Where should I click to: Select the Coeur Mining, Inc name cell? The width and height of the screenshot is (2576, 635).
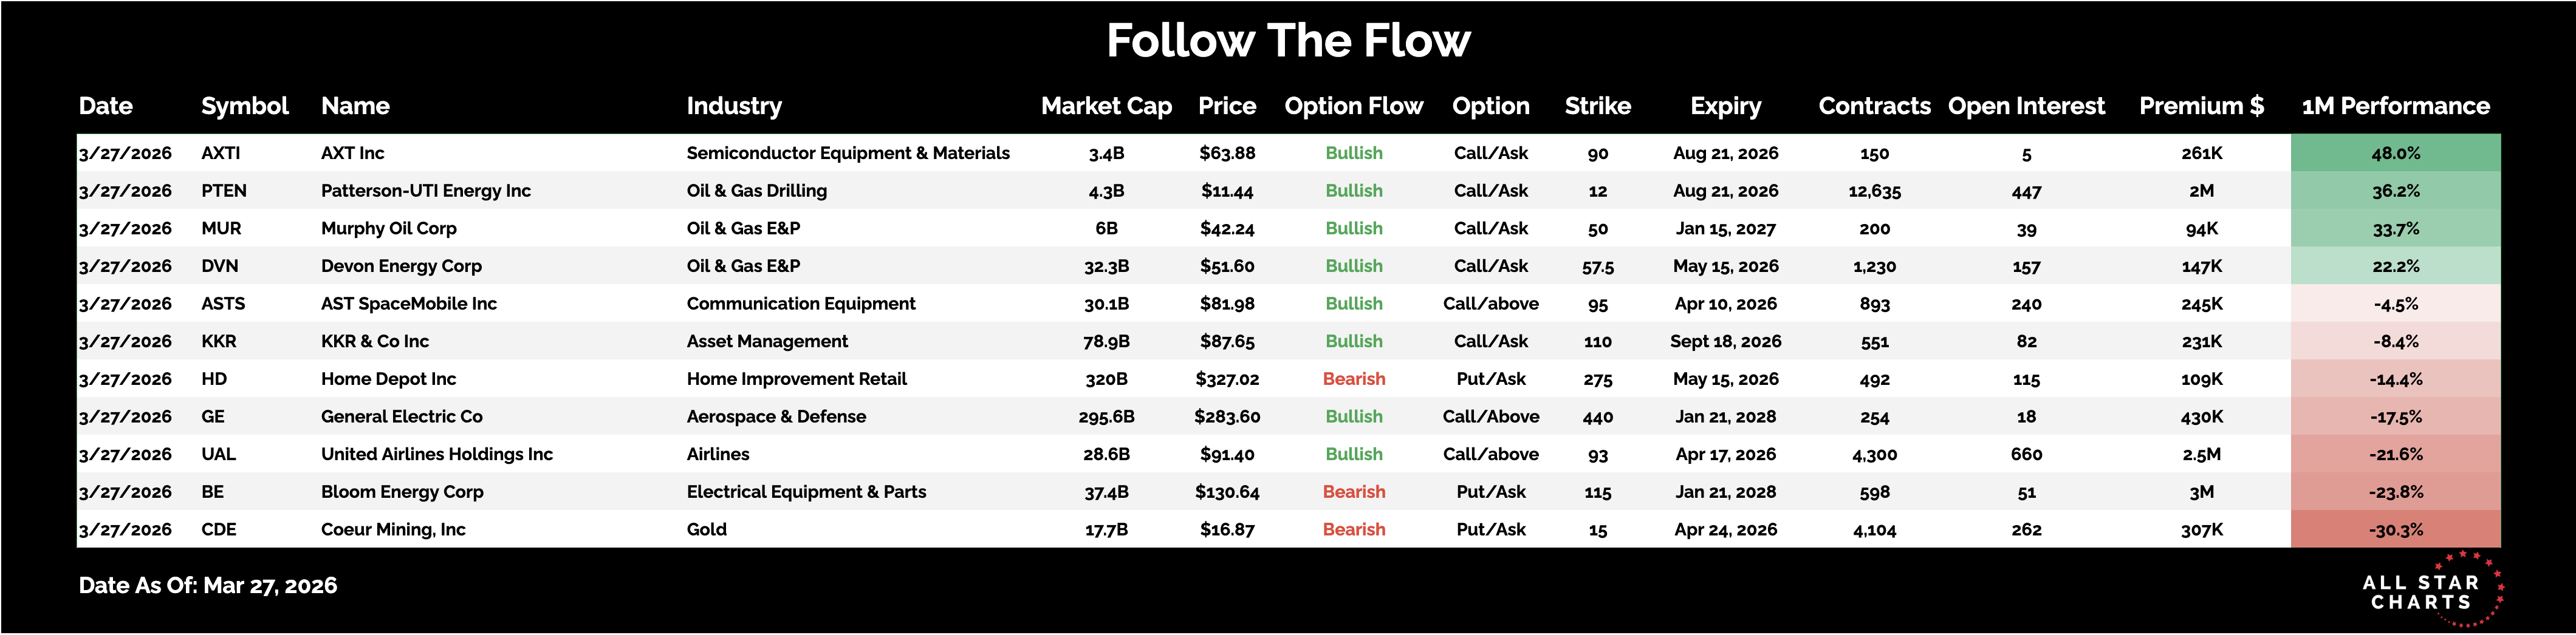[x=393, y=530]
